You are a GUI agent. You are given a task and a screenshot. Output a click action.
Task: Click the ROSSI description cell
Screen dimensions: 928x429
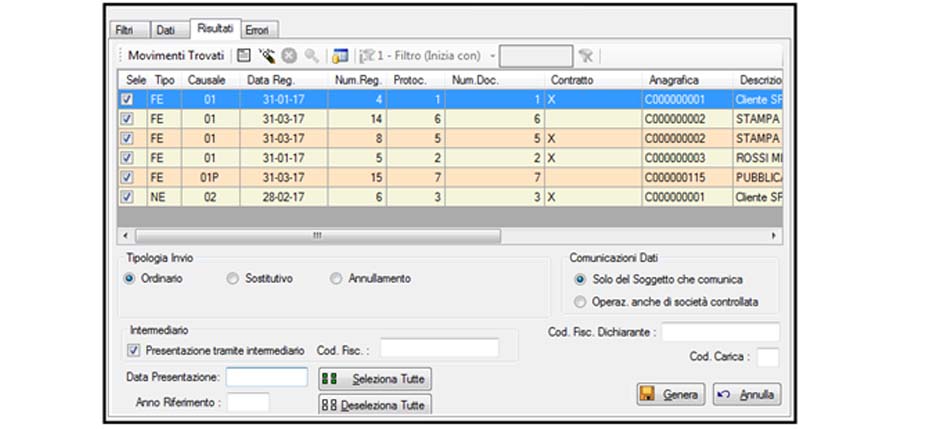coord(758,158)
